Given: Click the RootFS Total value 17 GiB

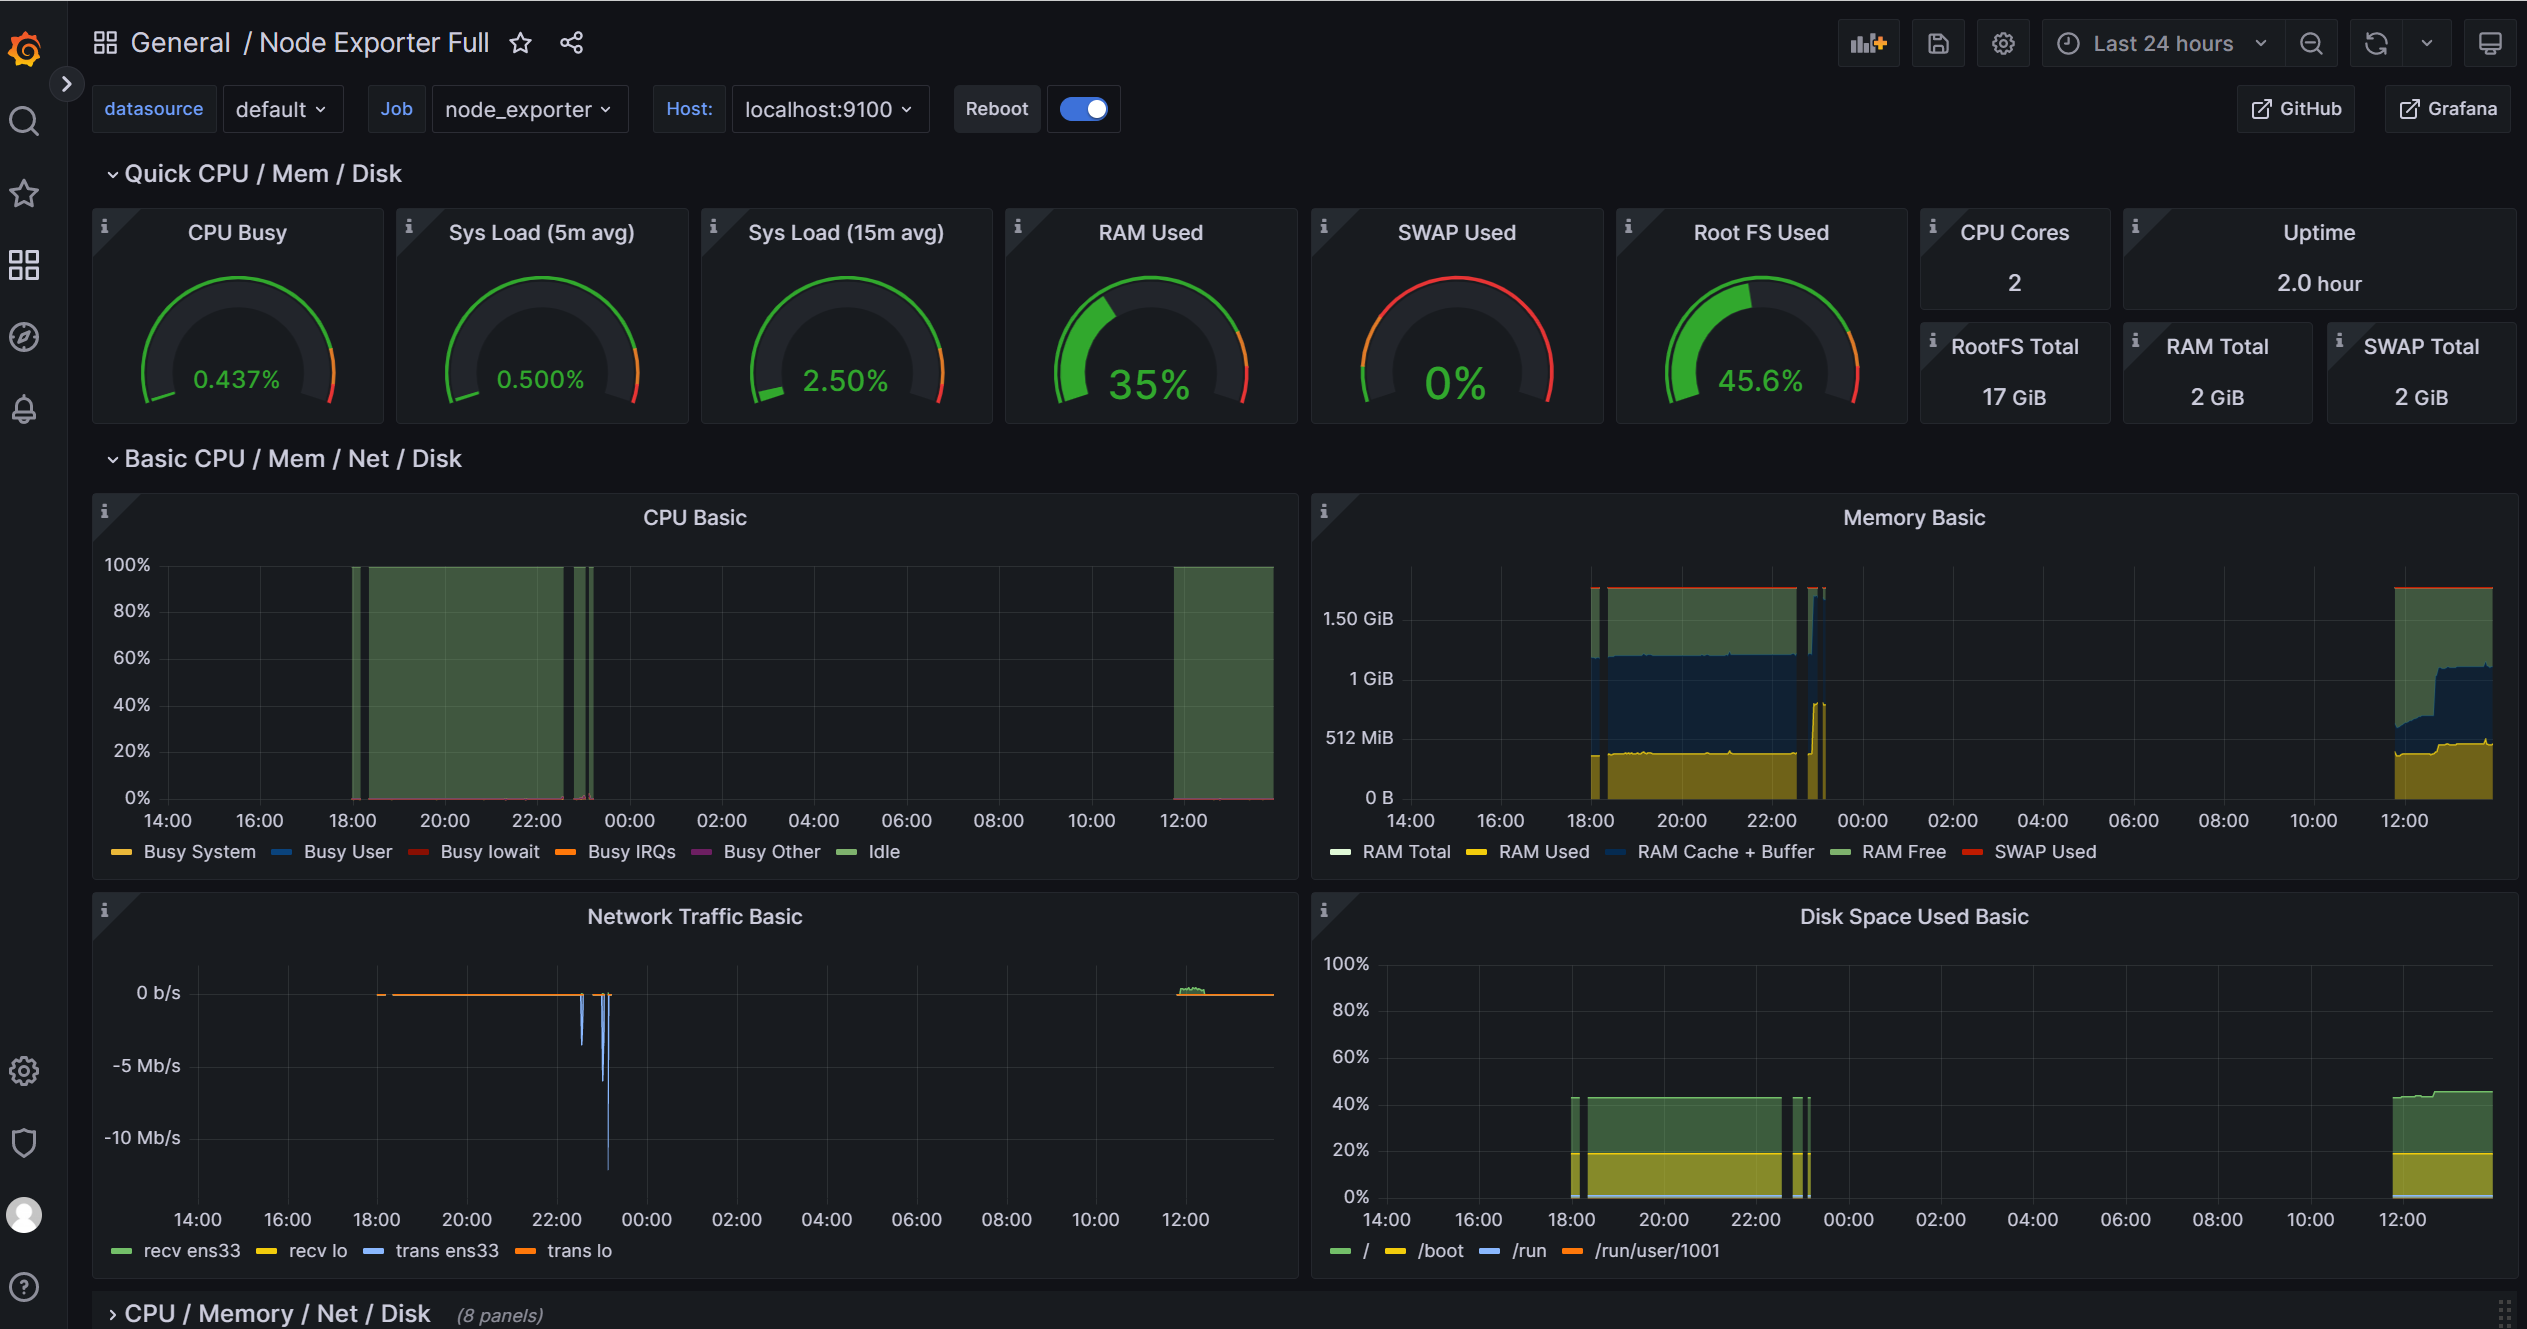Looking at the screenshot, I should pos(2014,398).
